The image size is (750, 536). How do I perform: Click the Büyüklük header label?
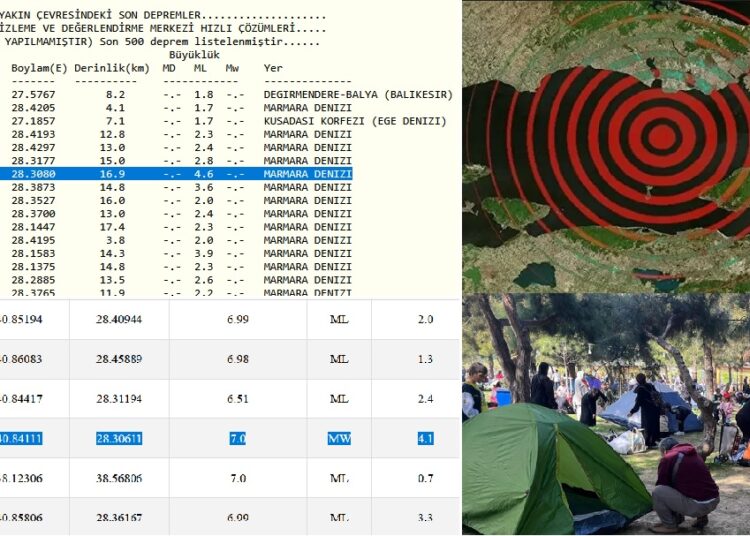point(194,55)
